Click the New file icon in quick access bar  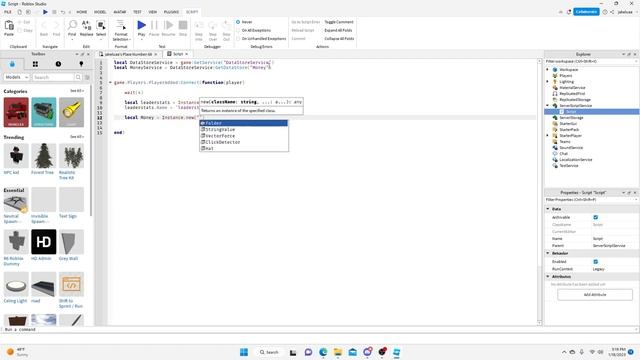coord(19,12)
